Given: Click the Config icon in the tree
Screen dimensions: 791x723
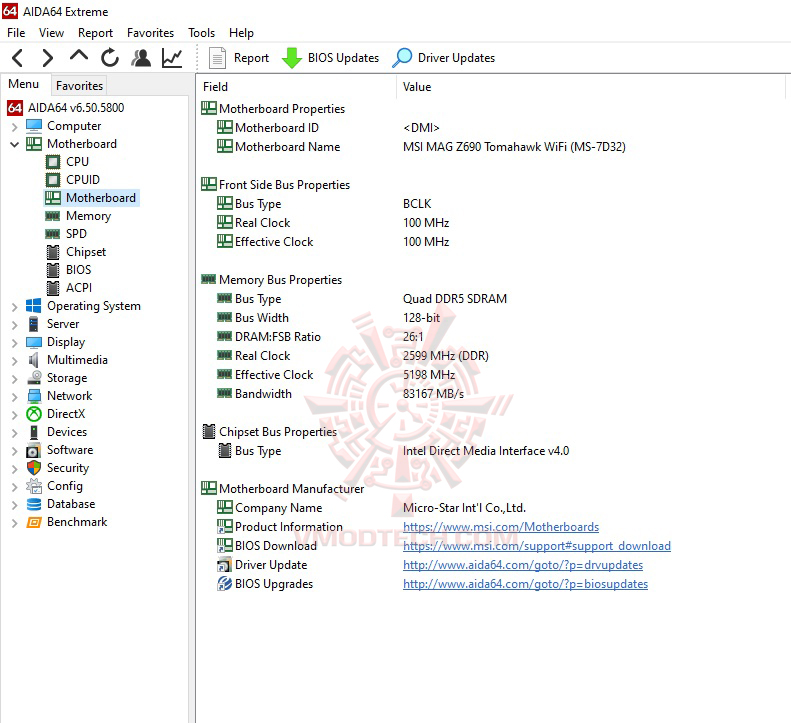Looking at the screenshot, I should 34,486.
